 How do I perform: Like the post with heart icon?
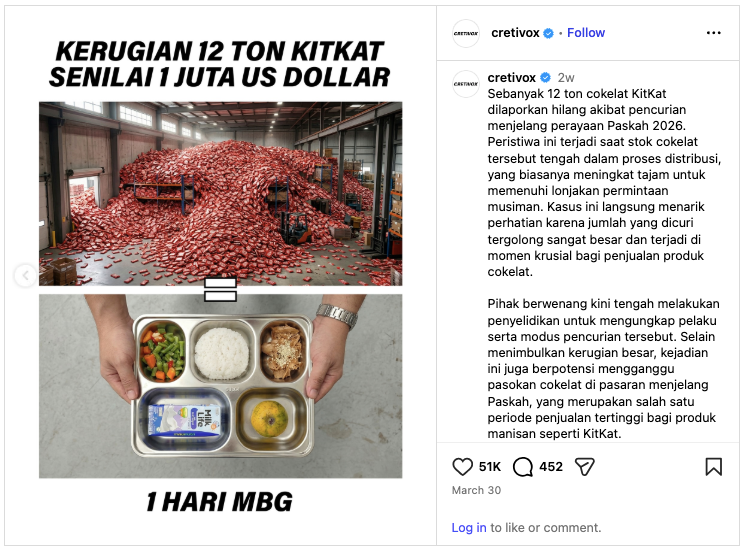[462, 467]
